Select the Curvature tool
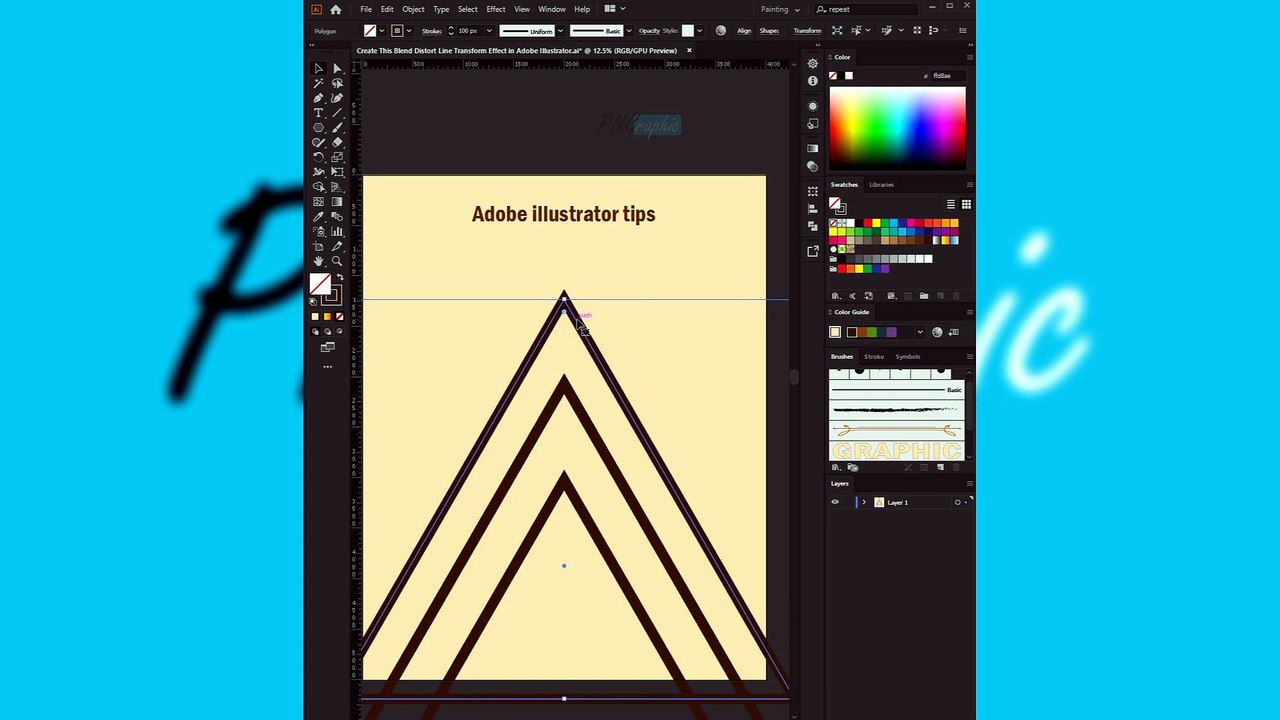This screenshot has width=1280, height=720. pyautogui.click(x=337, y=98)
